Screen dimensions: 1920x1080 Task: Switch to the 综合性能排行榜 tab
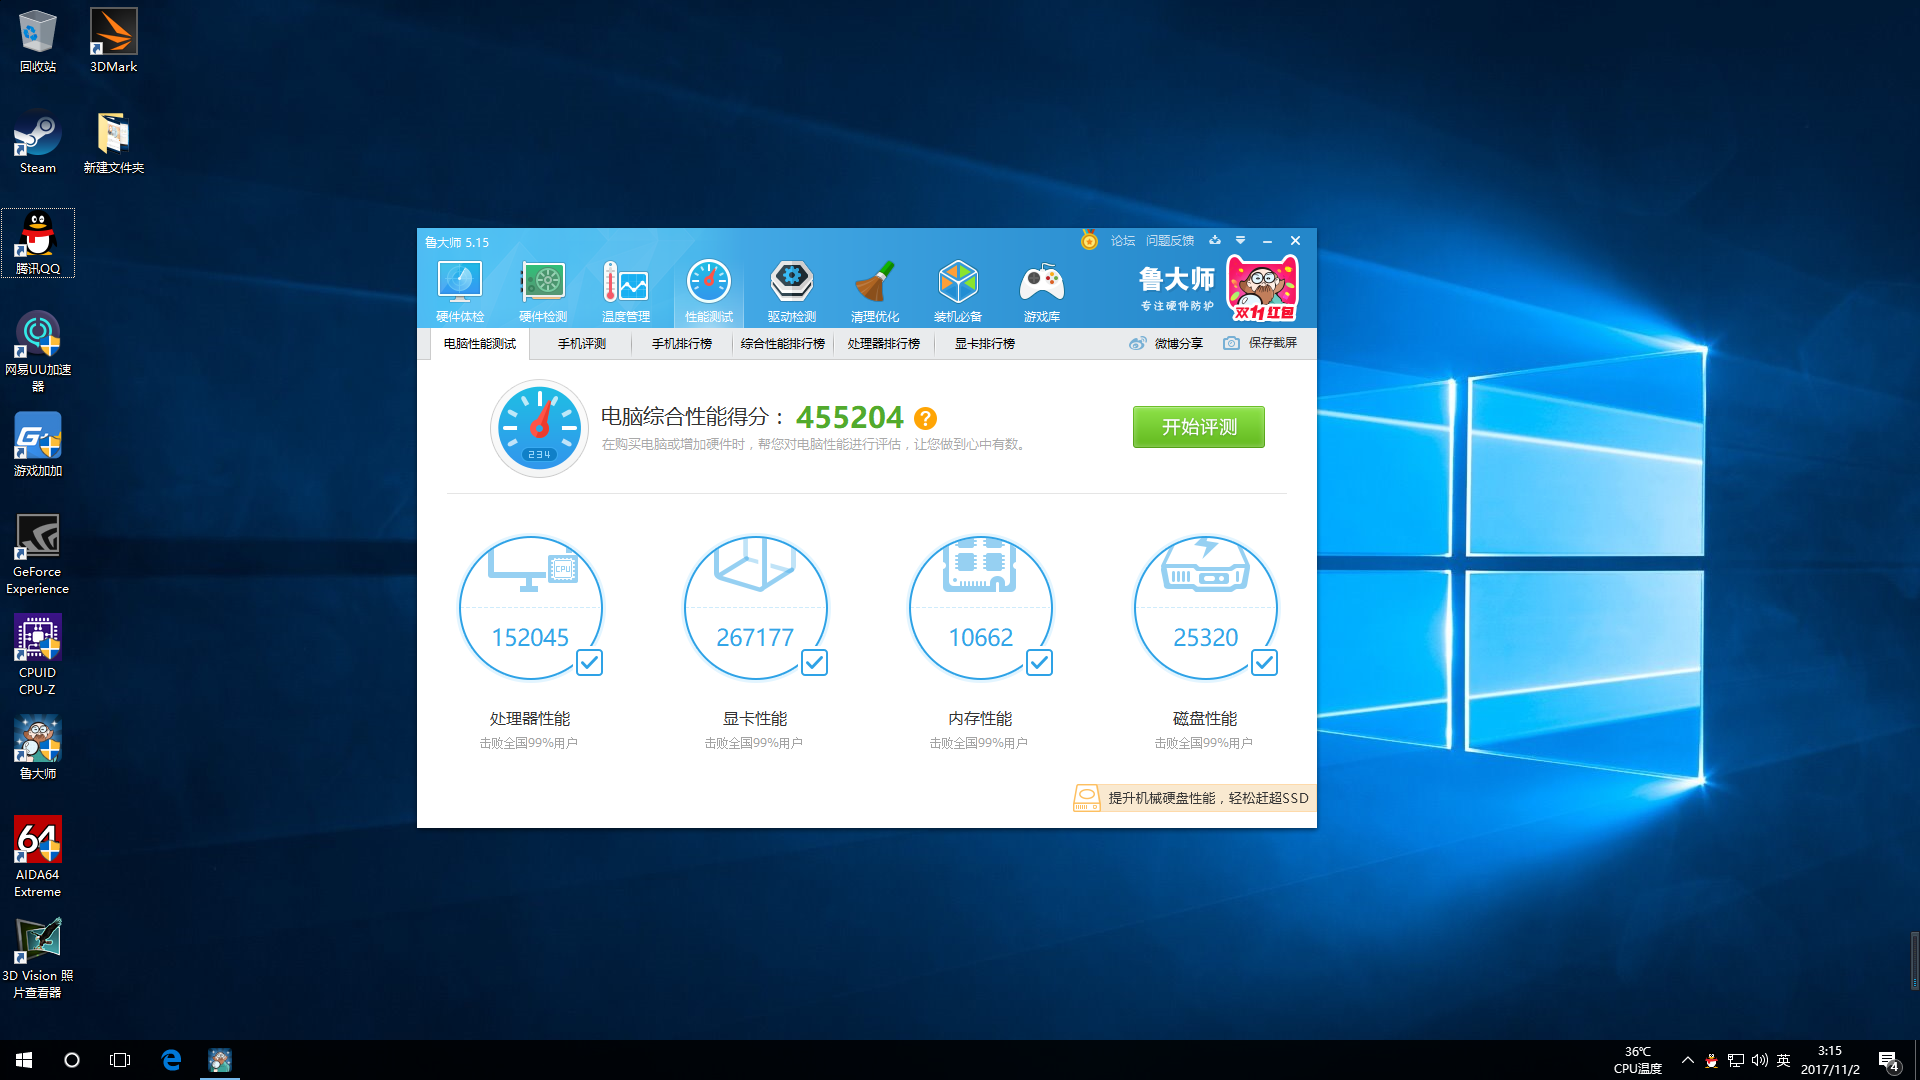click(783, 343)
